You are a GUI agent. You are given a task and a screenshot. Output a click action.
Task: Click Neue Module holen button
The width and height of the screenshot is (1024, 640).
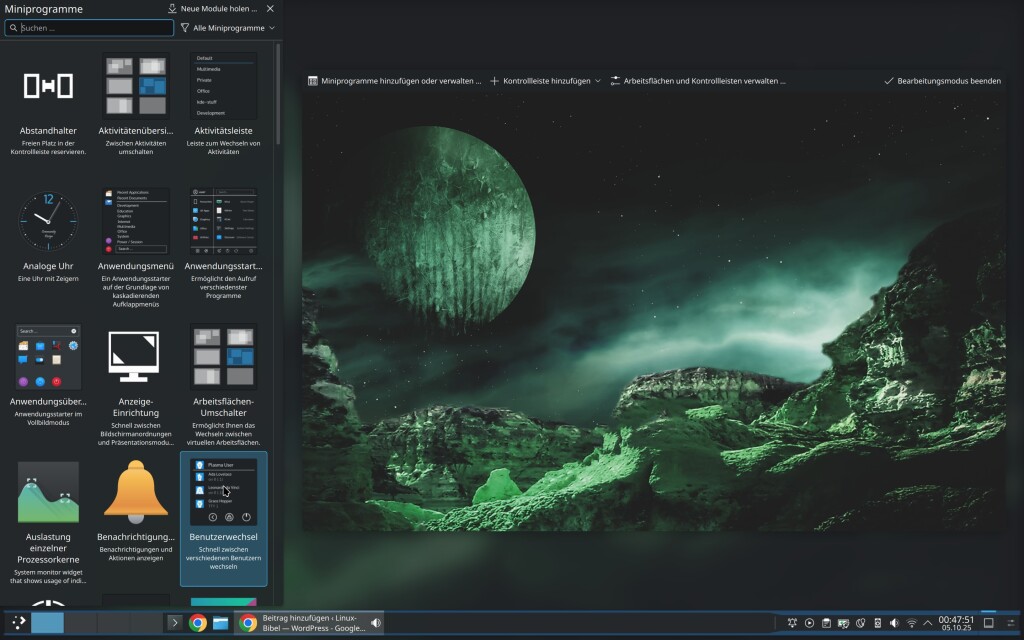[x=212, y=8]
